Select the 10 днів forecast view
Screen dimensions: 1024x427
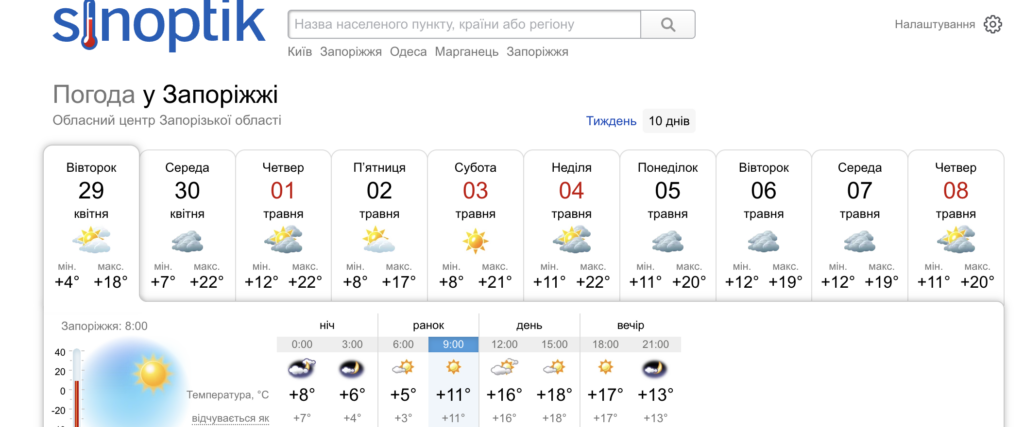coord(668,121)
